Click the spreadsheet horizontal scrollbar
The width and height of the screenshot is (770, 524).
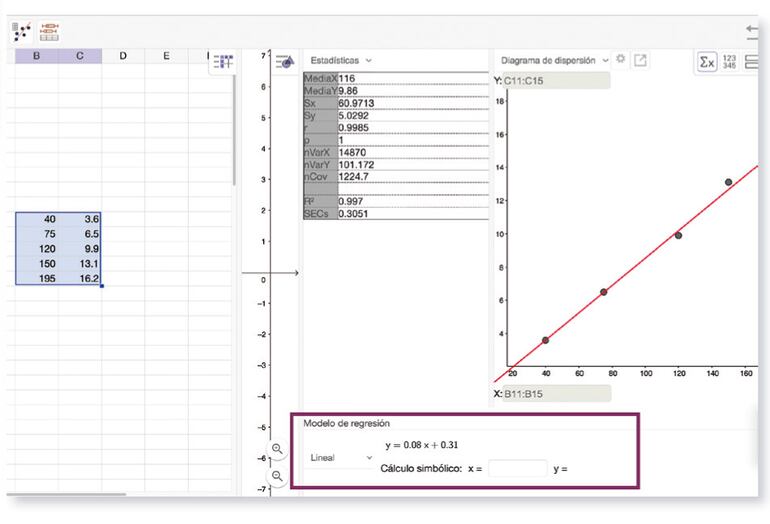66,494
